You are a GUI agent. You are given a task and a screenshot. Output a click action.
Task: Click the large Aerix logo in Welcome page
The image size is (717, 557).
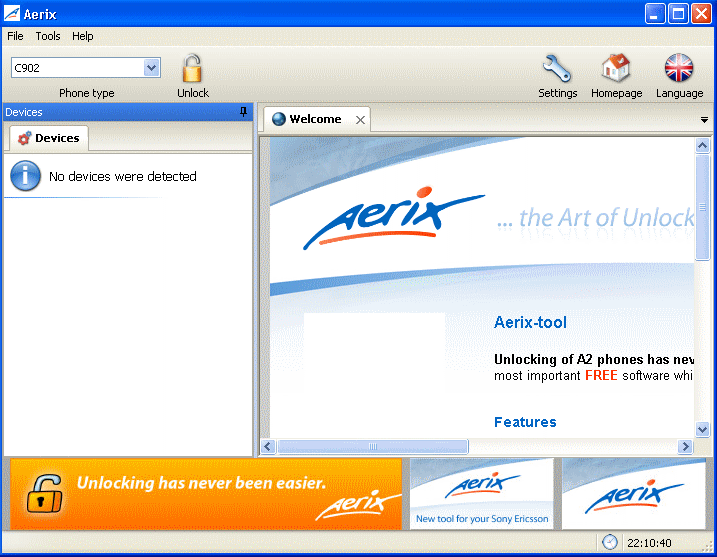click(x=393, y=217)
